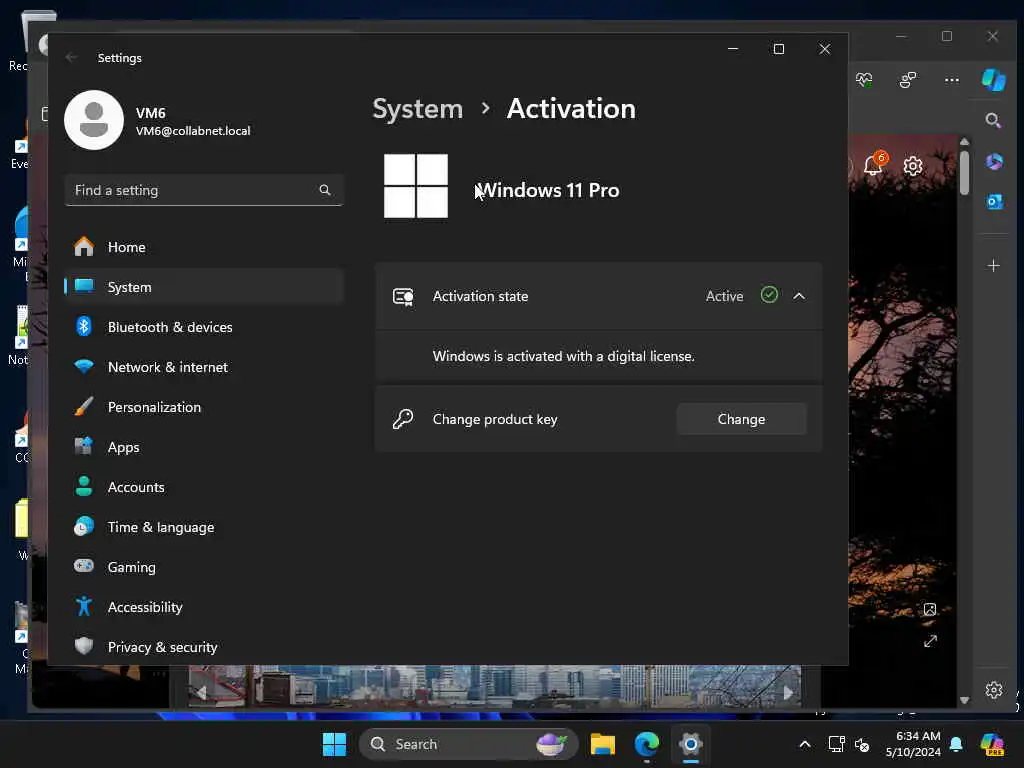Go to Network & internet settings

204,367
